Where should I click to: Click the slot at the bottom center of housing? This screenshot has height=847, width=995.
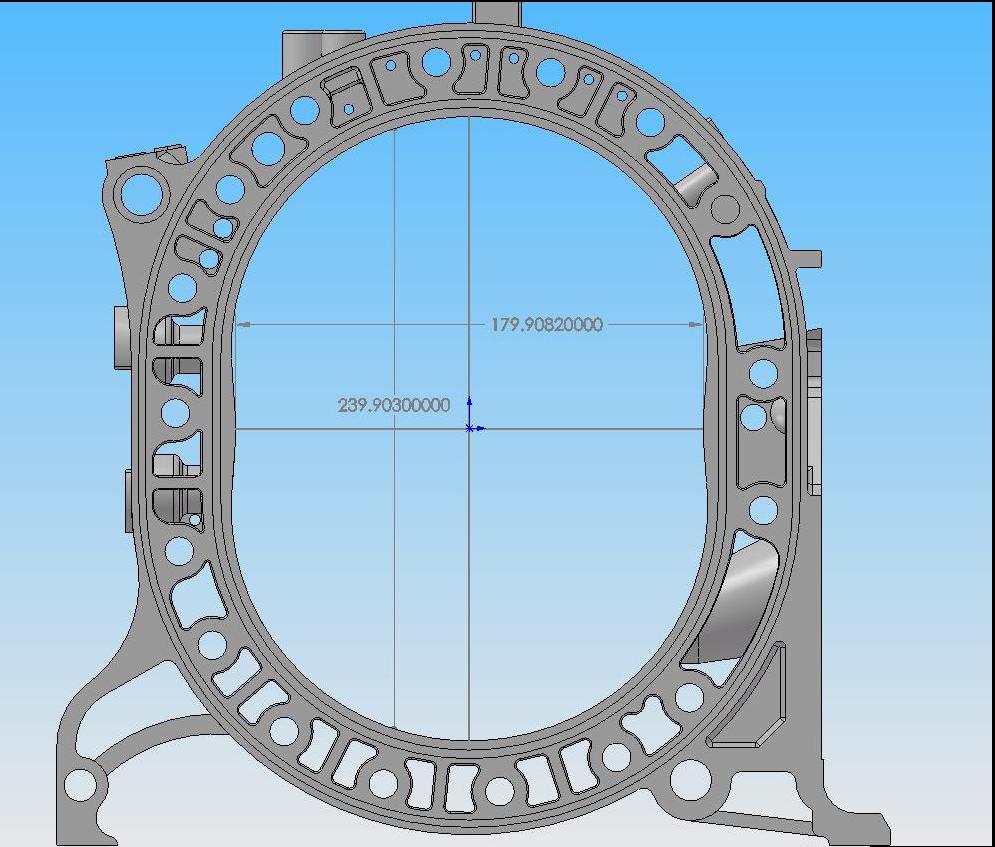click(x=462, y=788)
